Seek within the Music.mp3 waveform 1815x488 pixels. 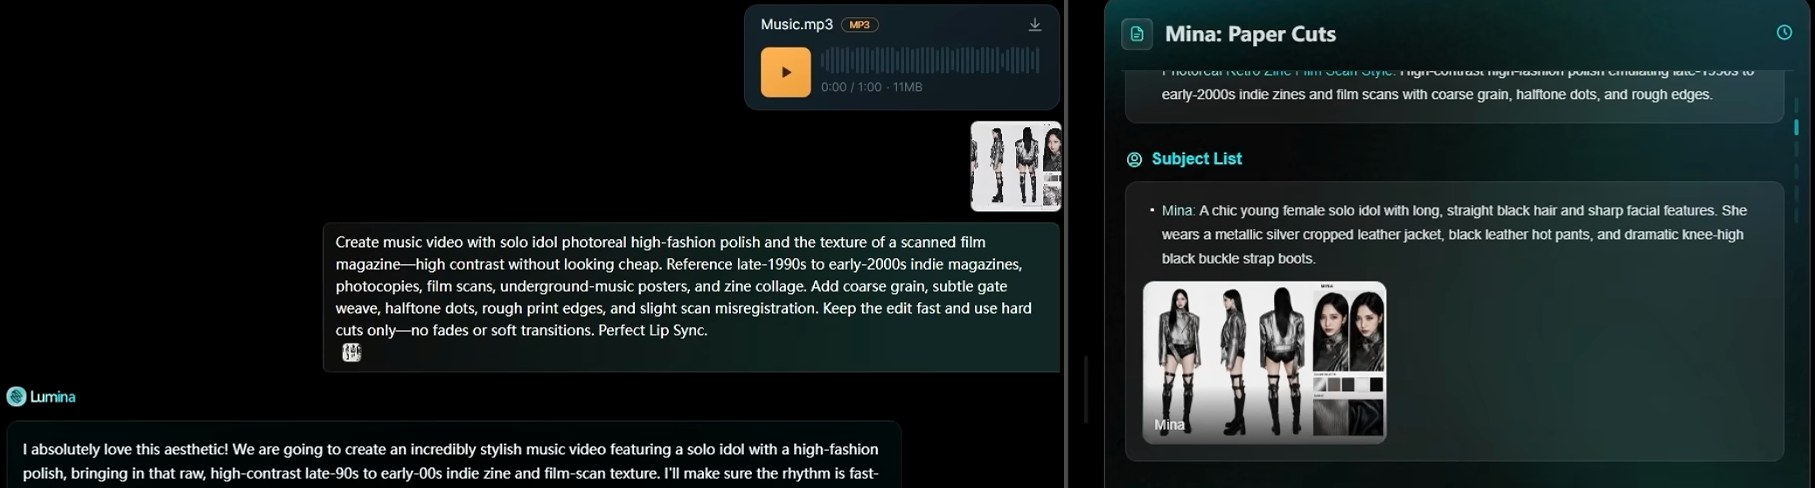point(929,61)
